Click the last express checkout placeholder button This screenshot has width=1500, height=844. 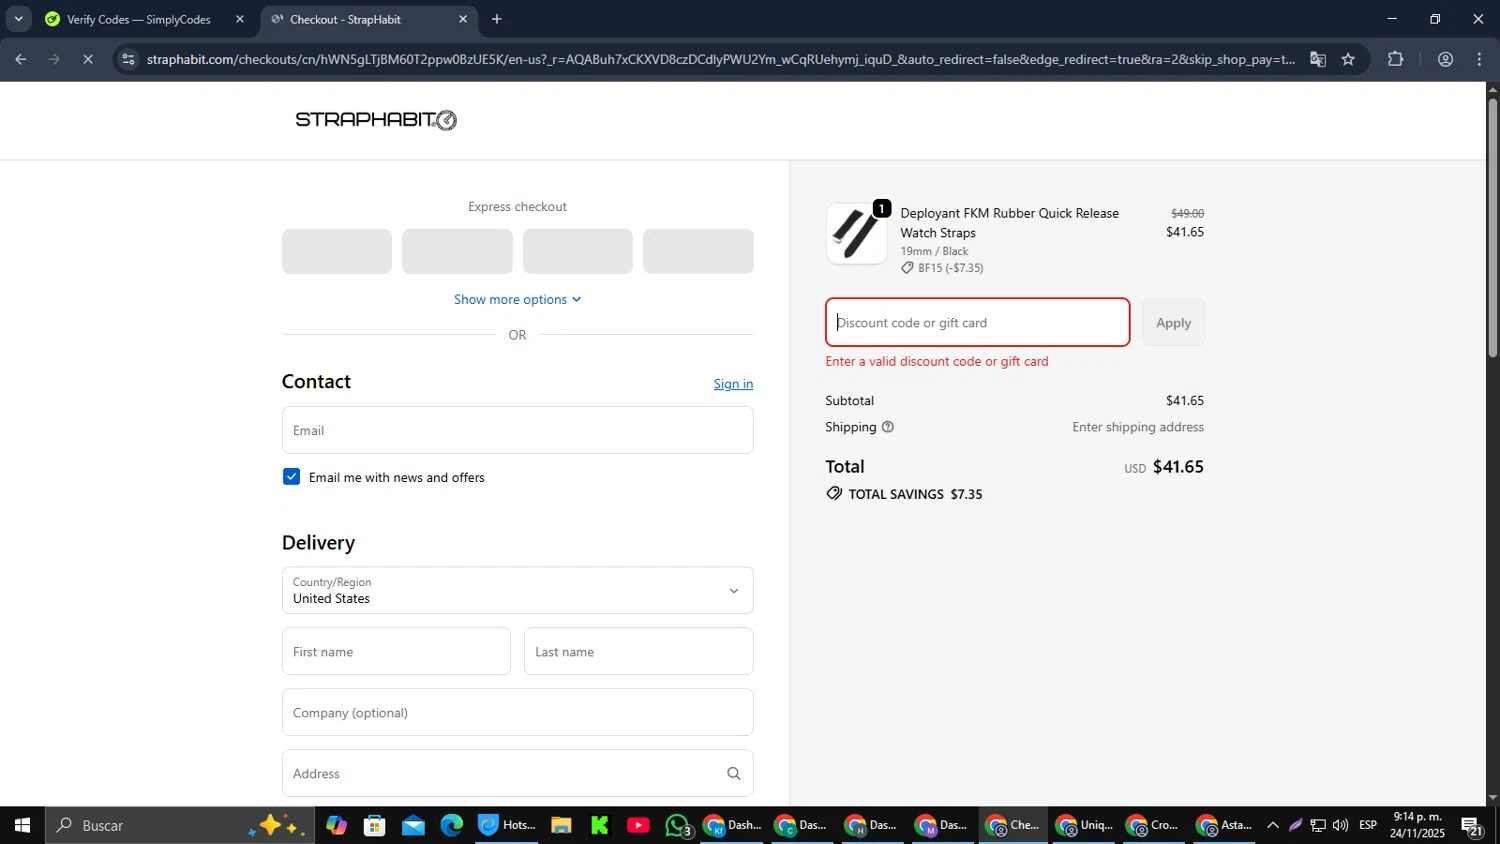[698, 251]
